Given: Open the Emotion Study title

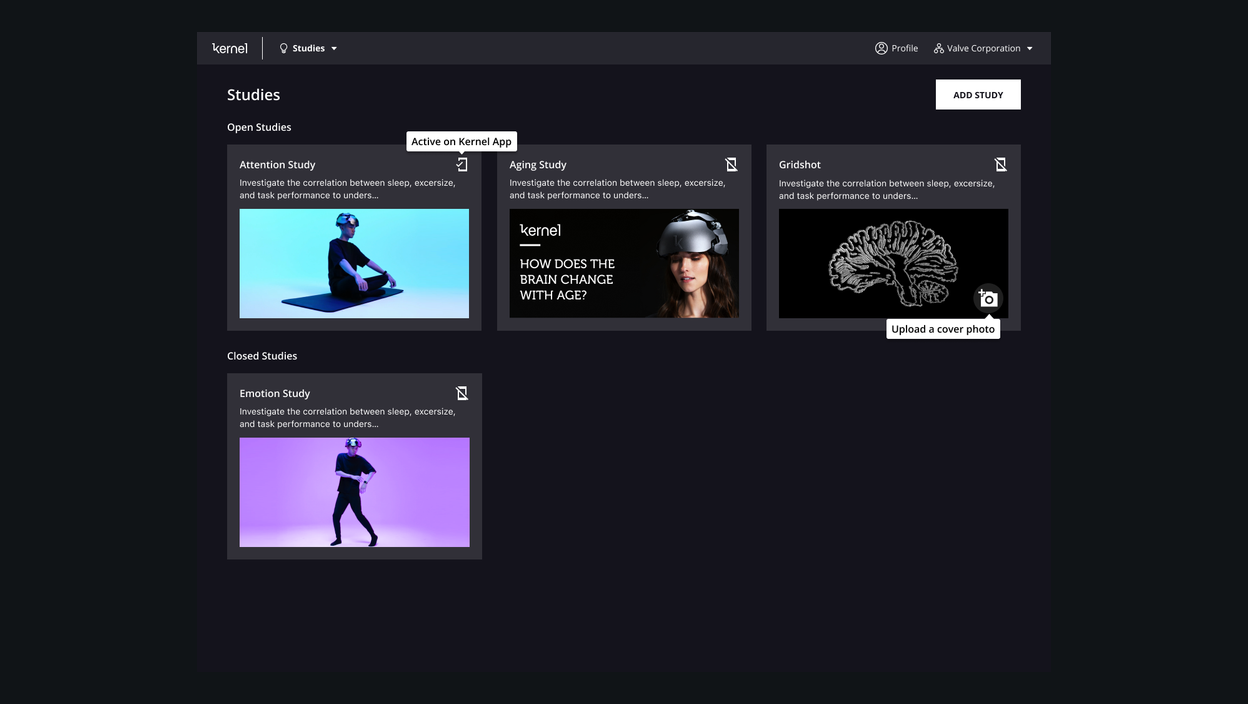Looking at the screenshot, I should [x=275, y=394].
